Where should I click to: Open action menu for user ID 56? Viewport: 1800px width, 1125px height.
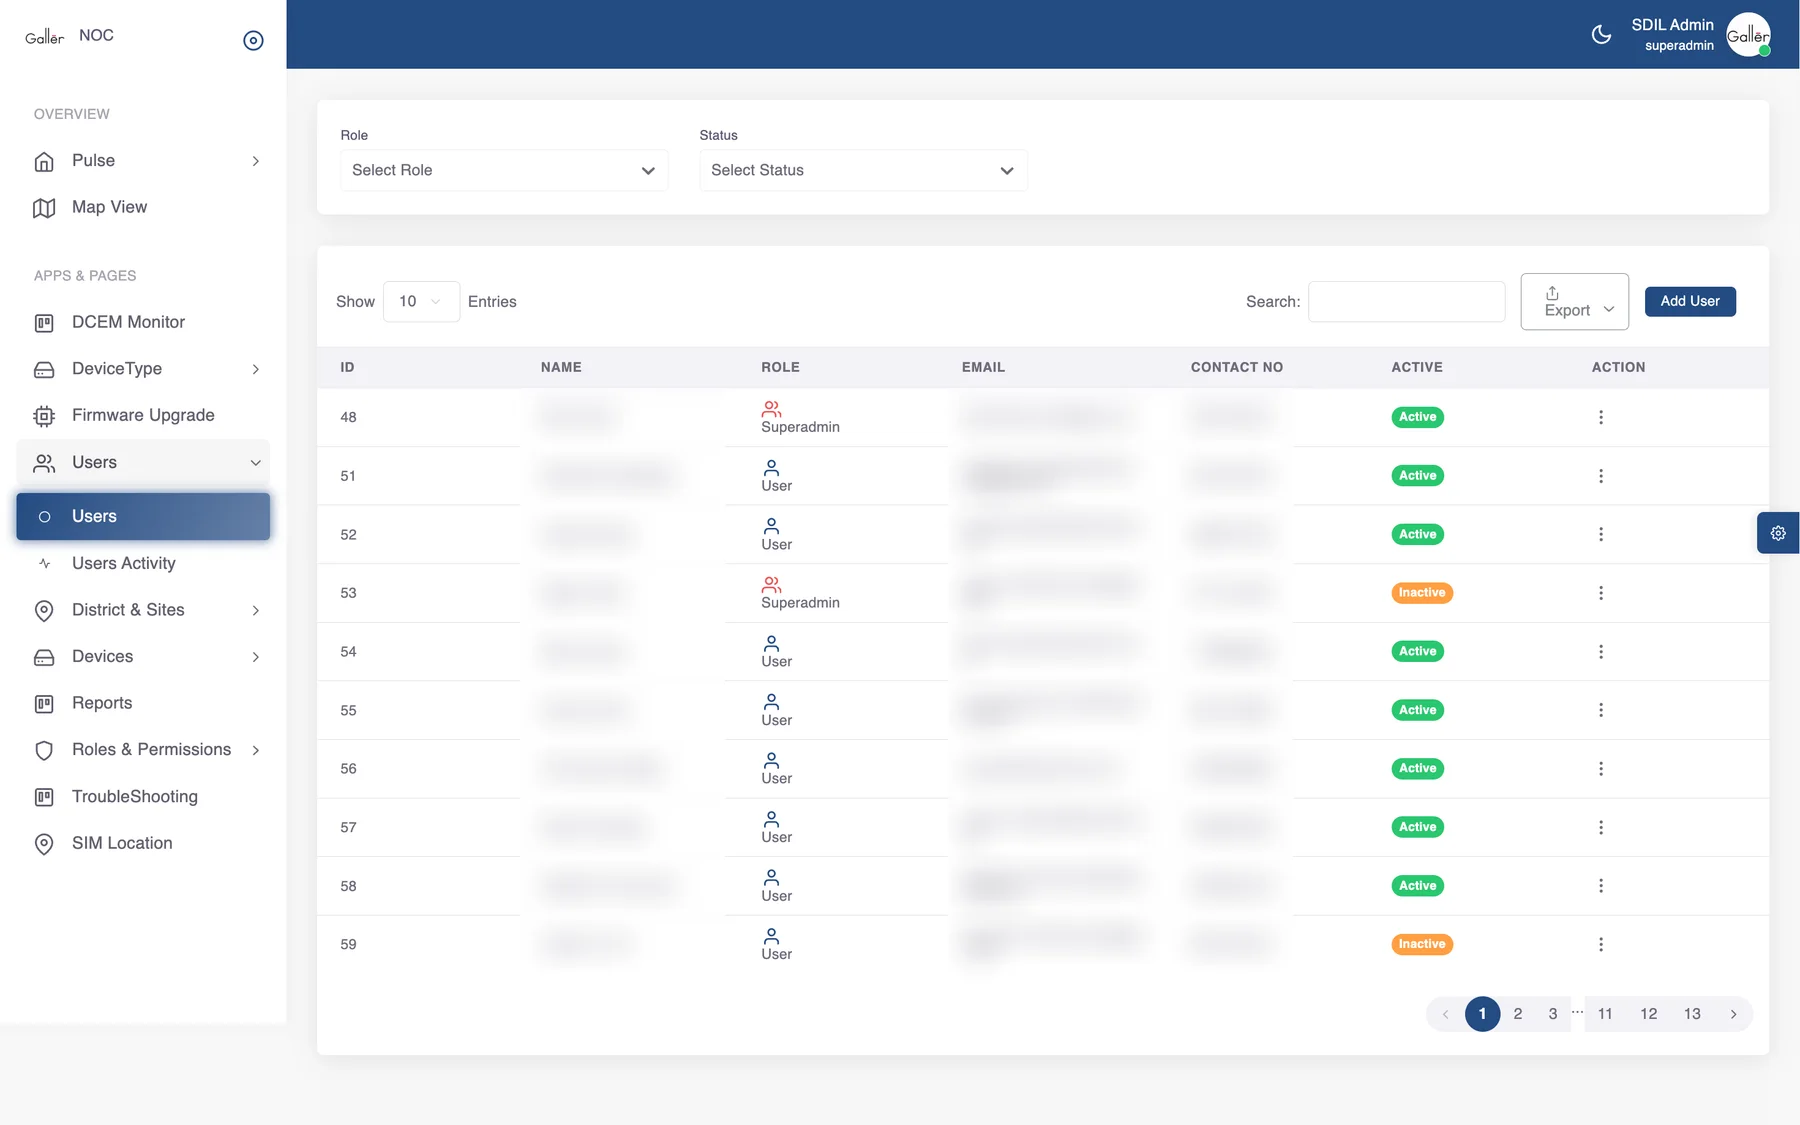(x=1600, y=769)
